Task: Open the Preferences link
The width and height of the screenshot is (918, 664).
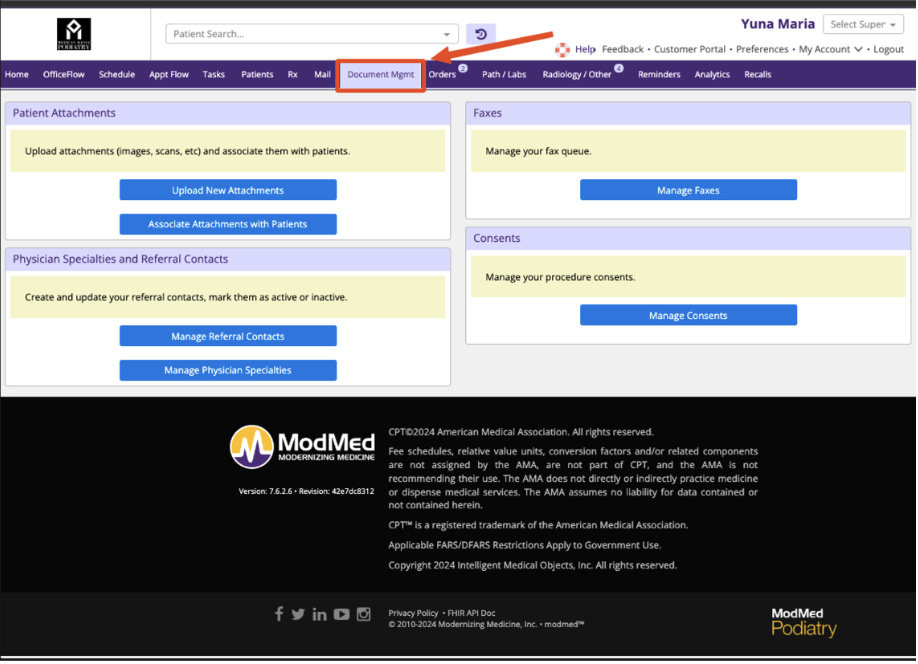Action: click(x=762, y=49)
